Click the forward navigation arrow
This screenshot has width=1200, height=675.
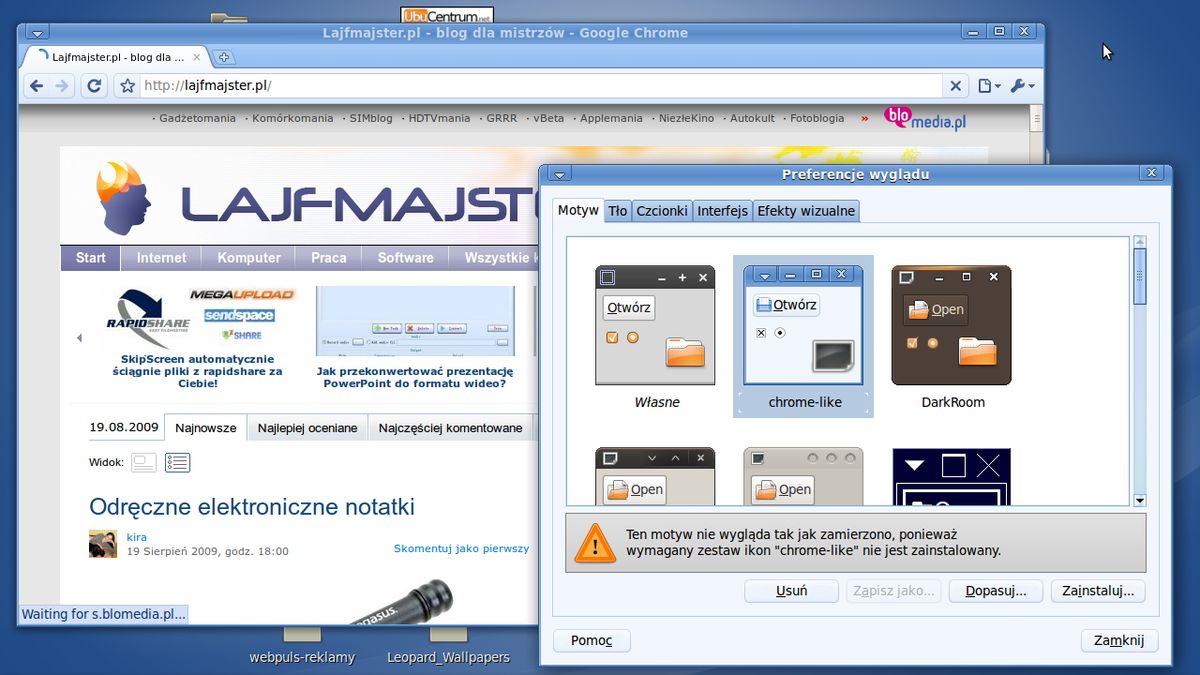[x=62, y=86]
